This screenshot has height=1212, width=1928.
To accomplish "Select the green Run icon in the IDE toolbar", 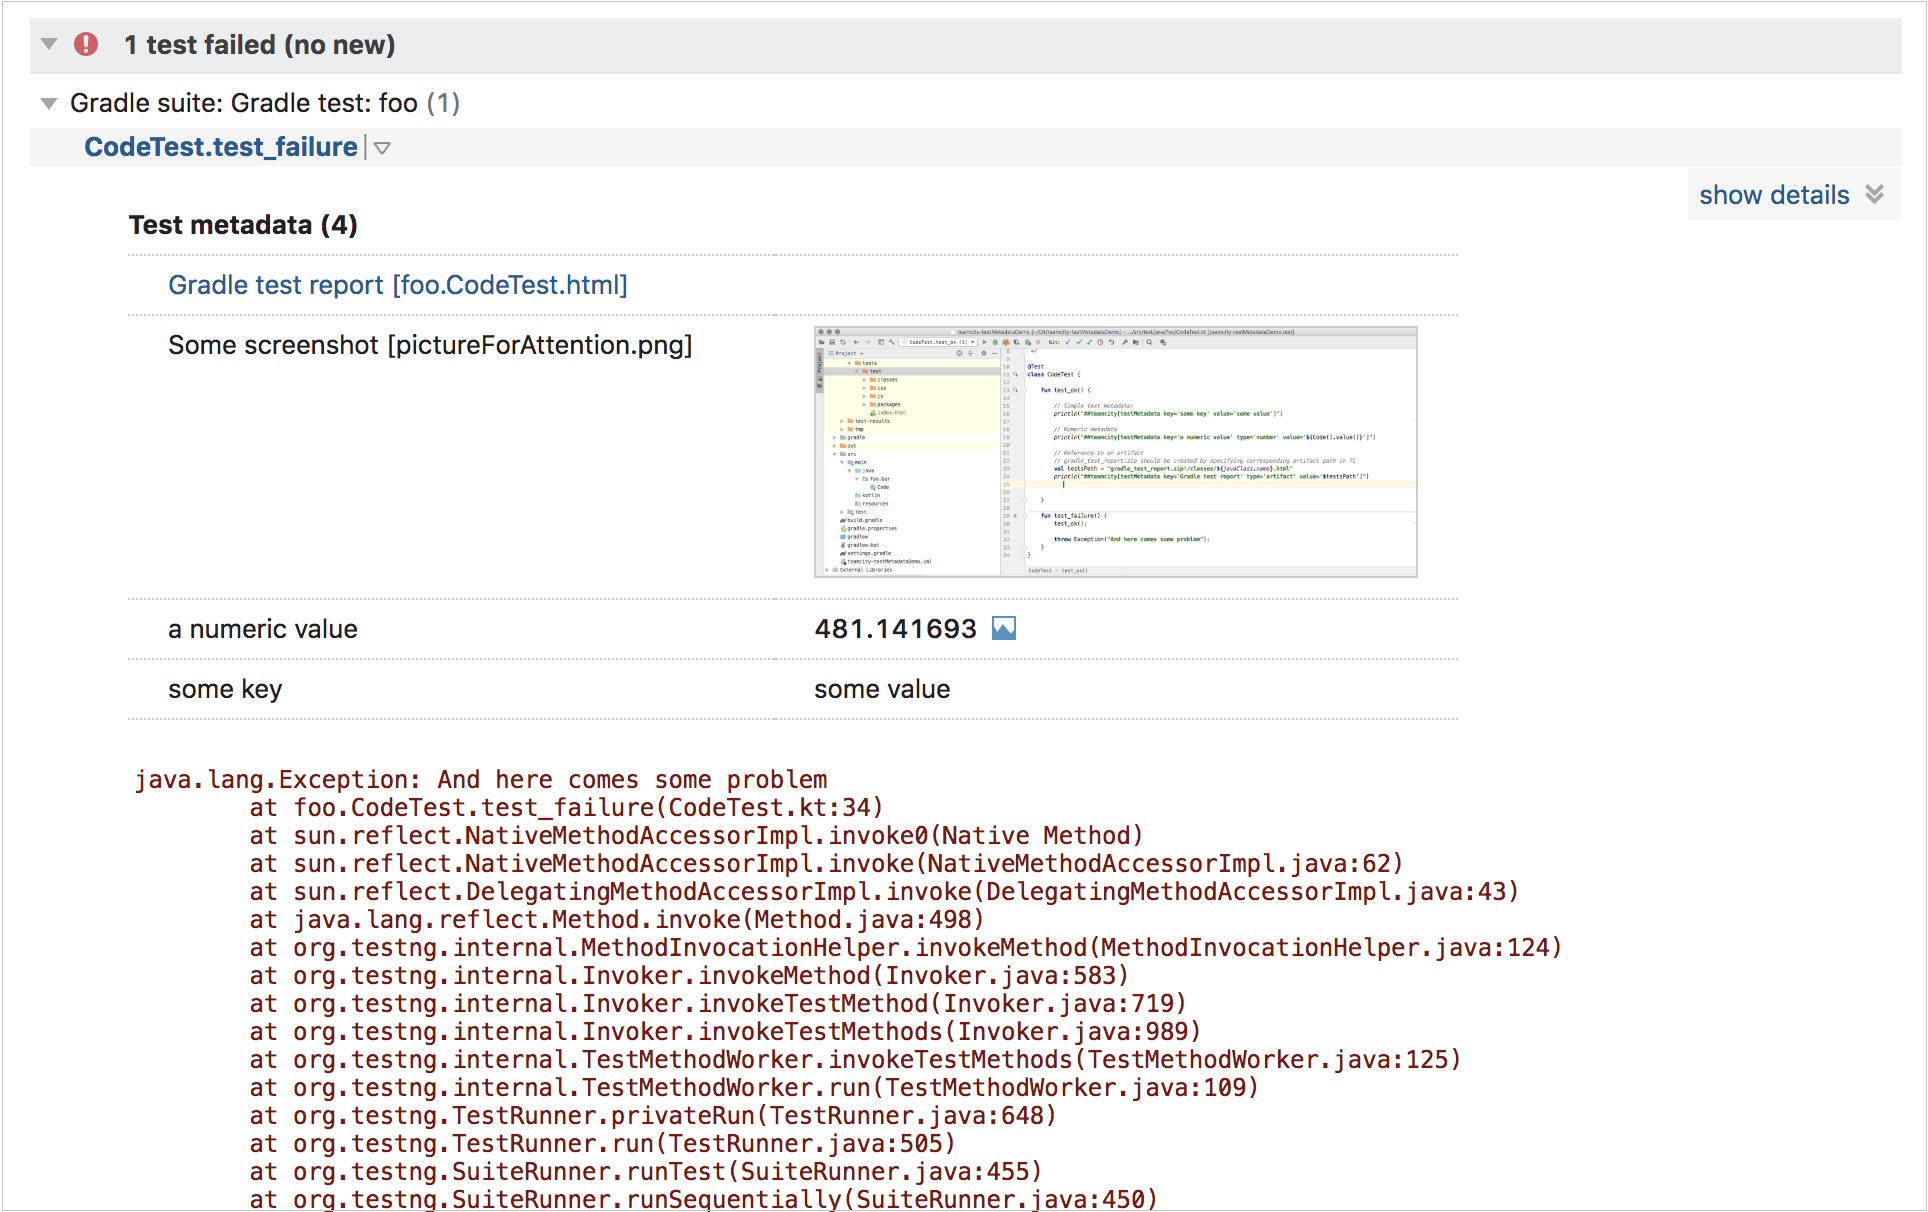I will (985, 342).
